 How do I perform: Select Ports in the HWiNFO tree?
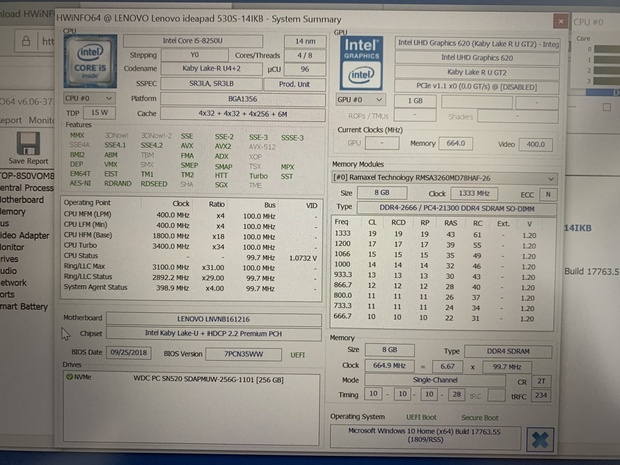pyautogui.click(x=7, y=295)
